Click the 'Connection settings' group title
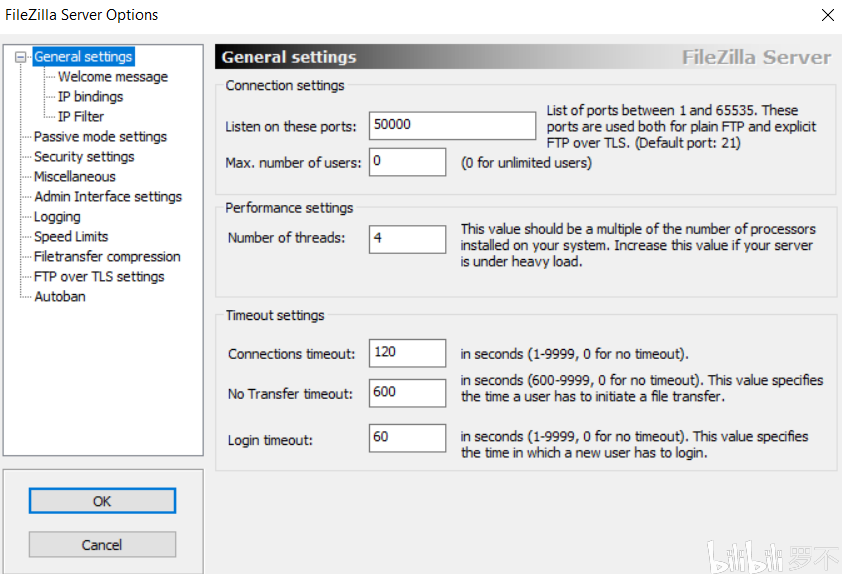 point(285,85)
